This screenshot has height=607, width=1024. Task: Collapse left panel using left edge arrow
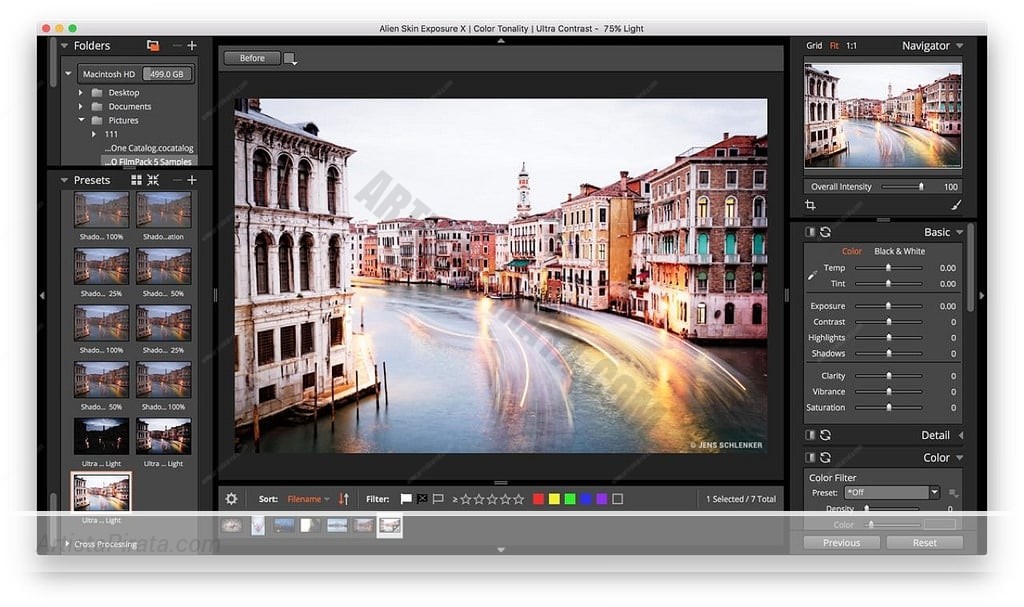[42, 295]
